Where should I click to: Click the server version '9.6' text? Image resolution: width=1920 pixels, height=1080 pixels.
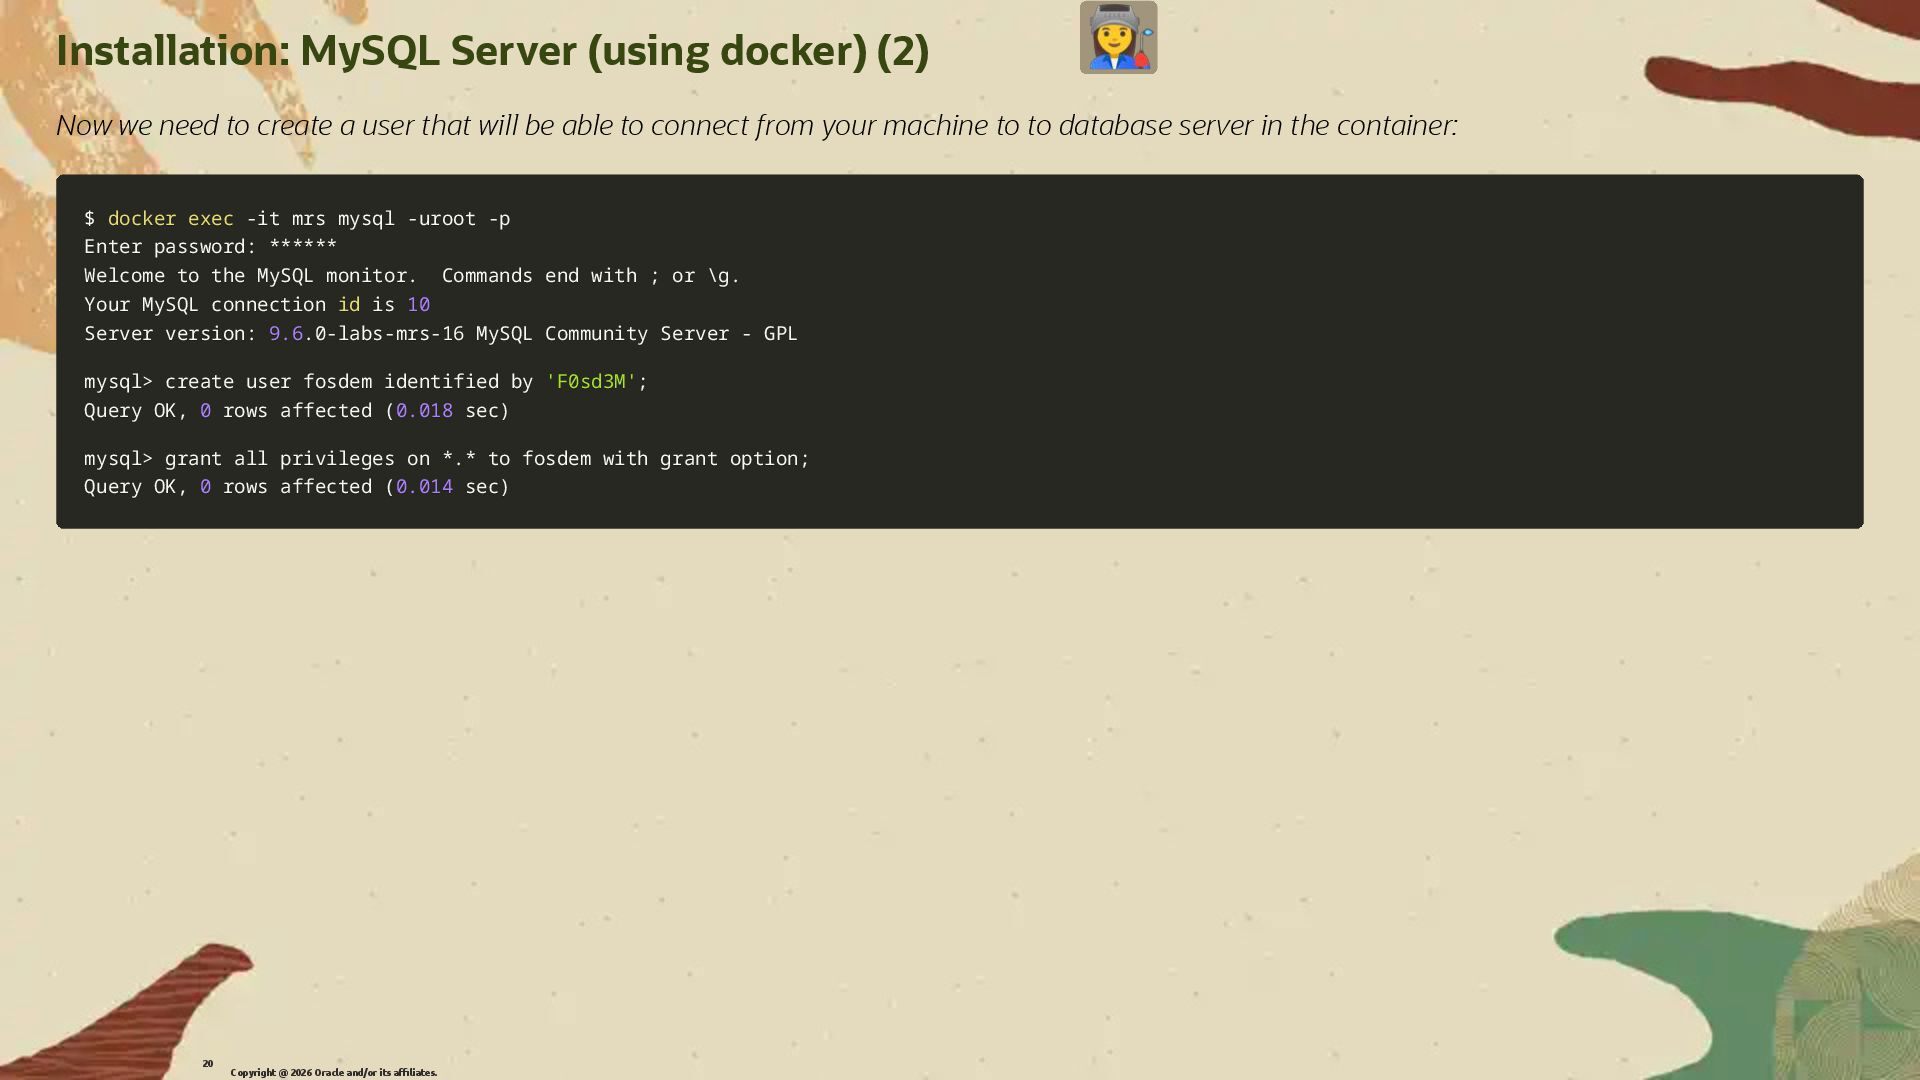point(285,334)
